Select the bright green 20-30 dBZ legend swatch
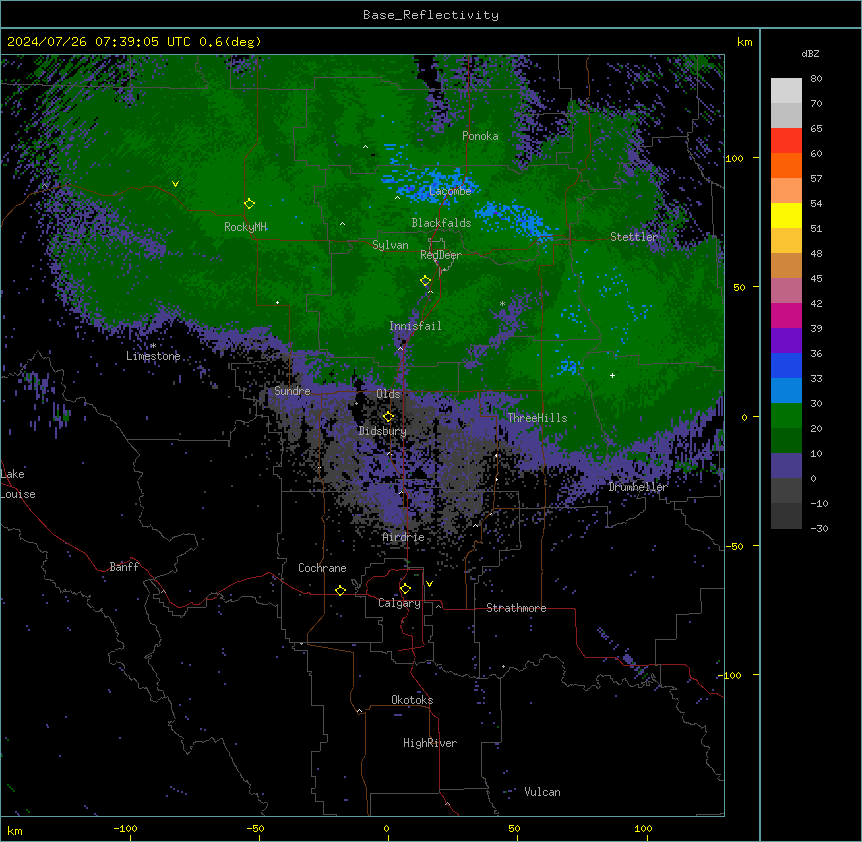Screen dimensions: 862x842 coord(786,416)
